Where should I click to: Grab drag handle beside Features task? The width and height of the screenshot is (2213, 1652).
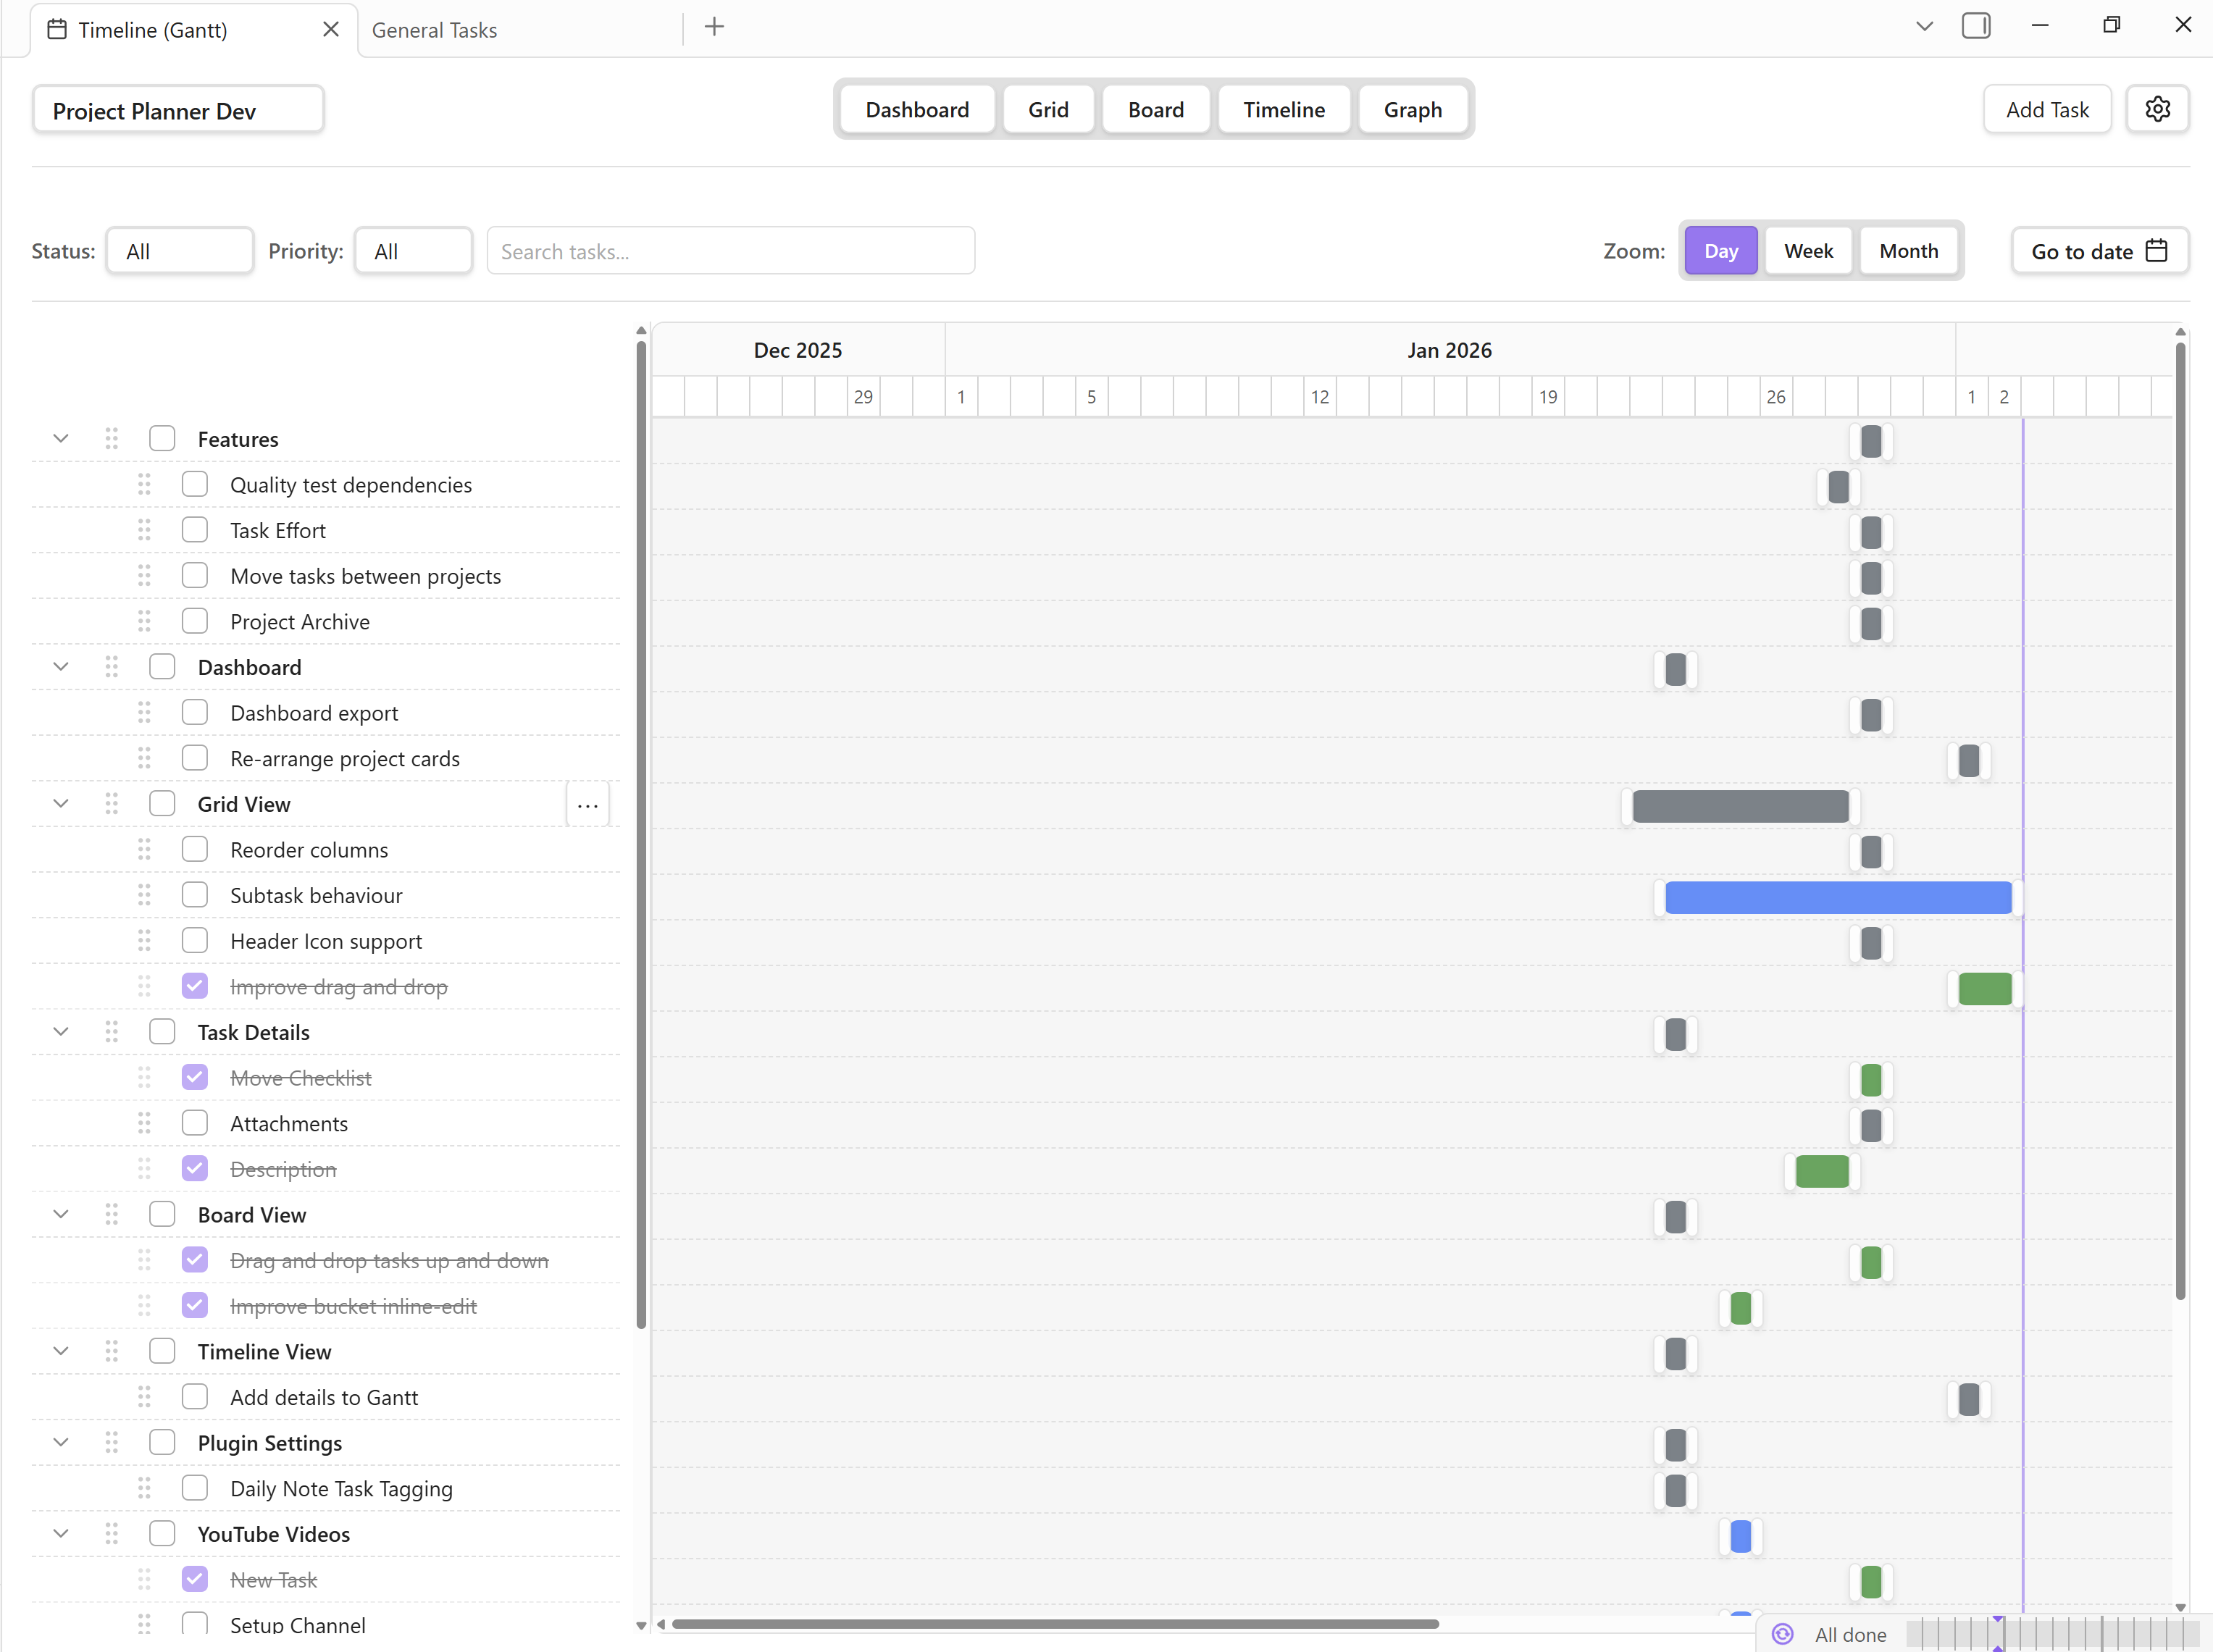click(x=111, y=439)
